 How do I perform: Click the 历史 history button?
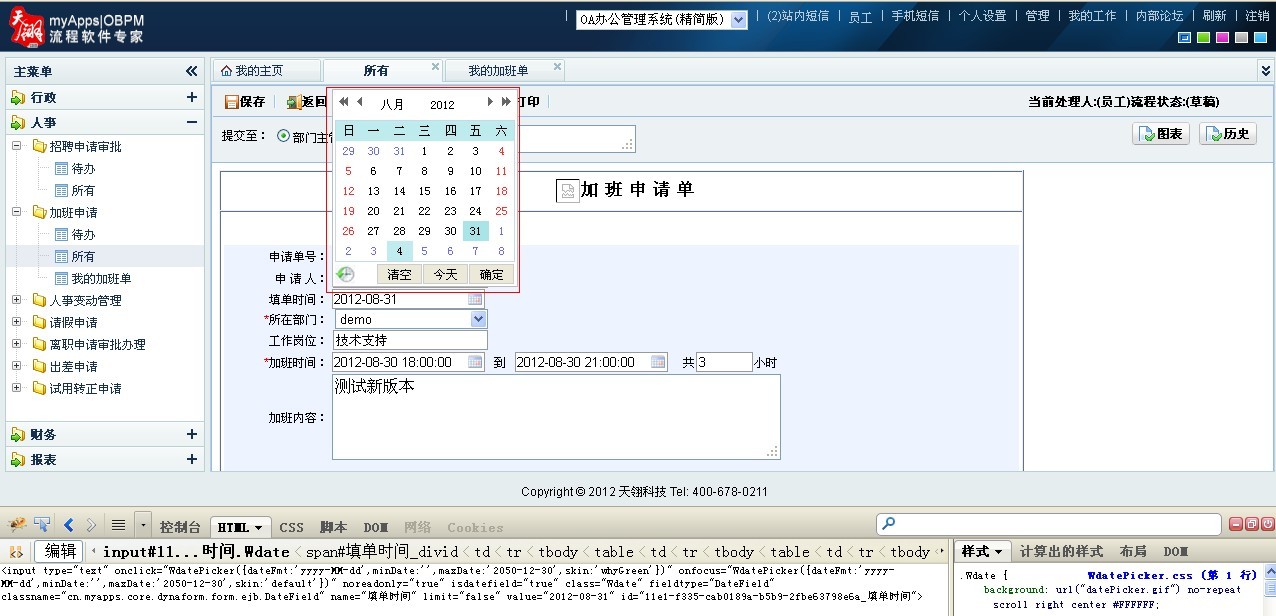click(x=1228, y=134)
